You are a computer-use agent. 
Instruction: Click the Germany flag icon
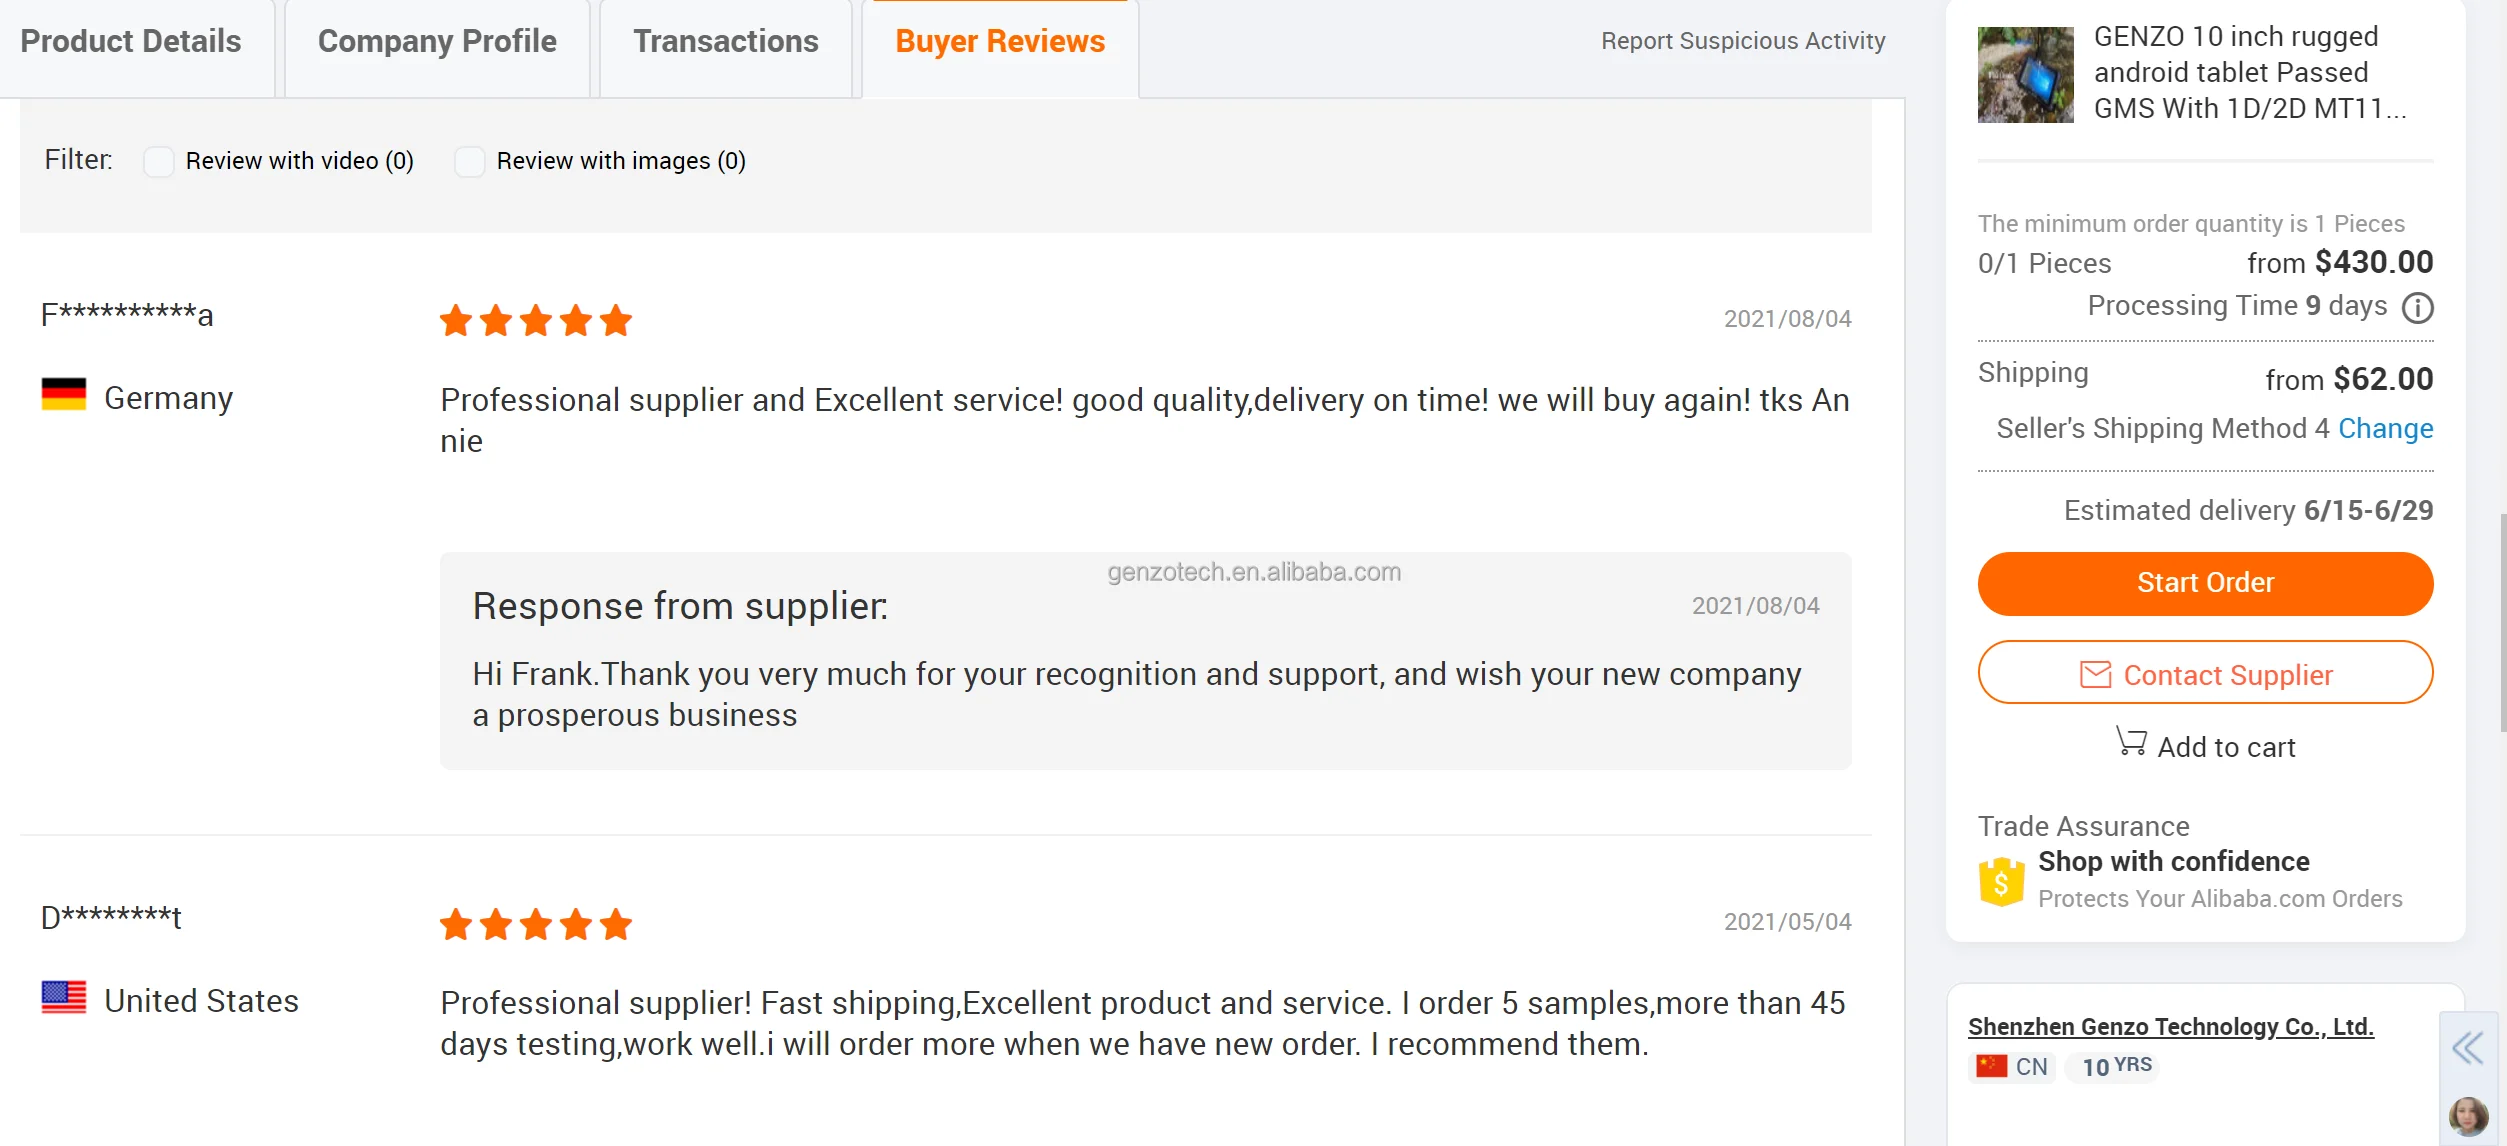[x=64, y=395]
